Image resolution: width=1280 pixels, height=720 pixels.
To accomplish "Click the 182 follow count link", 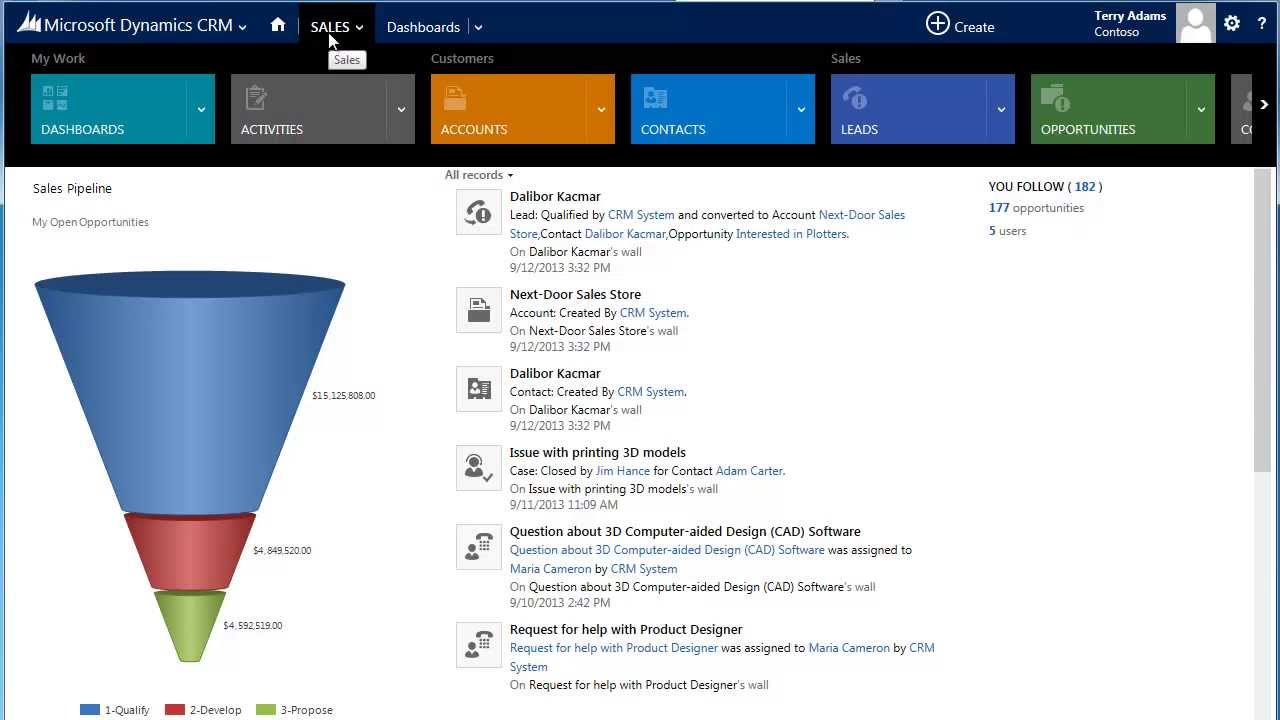I will coord(1085,187).
